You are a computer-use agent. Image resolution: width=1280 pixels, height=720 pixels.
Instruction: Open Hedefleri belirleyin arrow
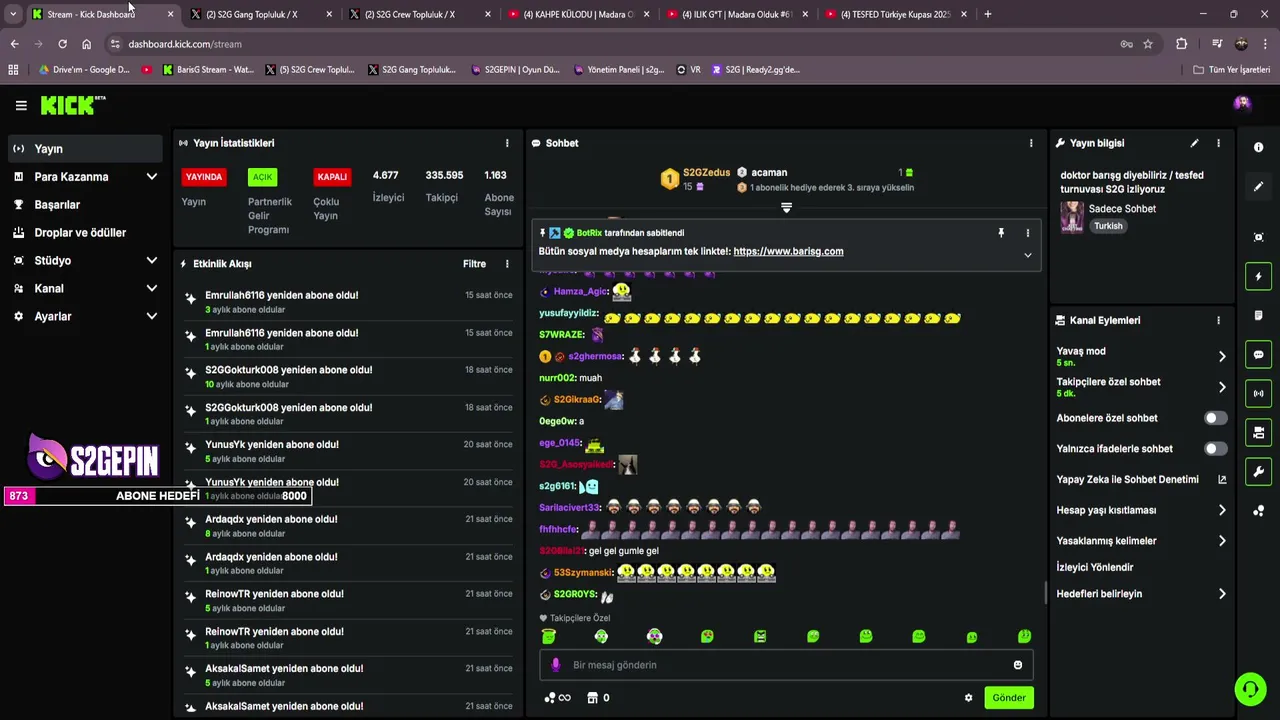tap(1222, 594)
